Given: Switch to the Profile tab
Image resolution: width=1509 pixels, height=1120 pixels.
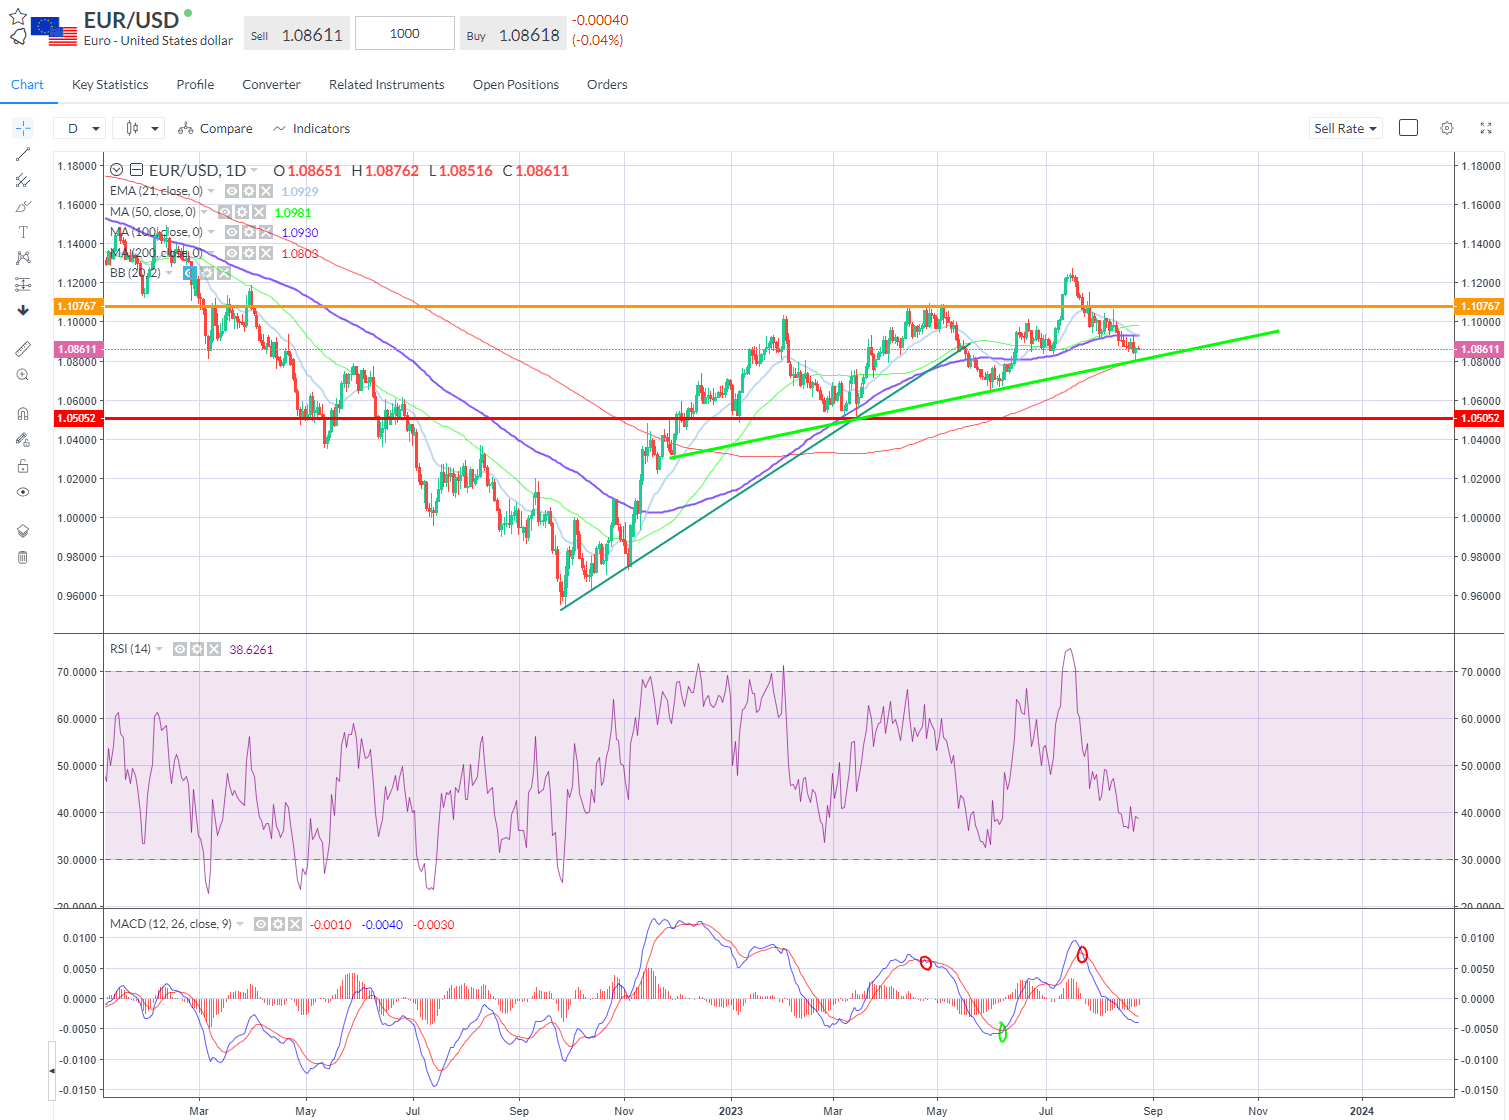Looking at the screenshot, I should point(195,84).
